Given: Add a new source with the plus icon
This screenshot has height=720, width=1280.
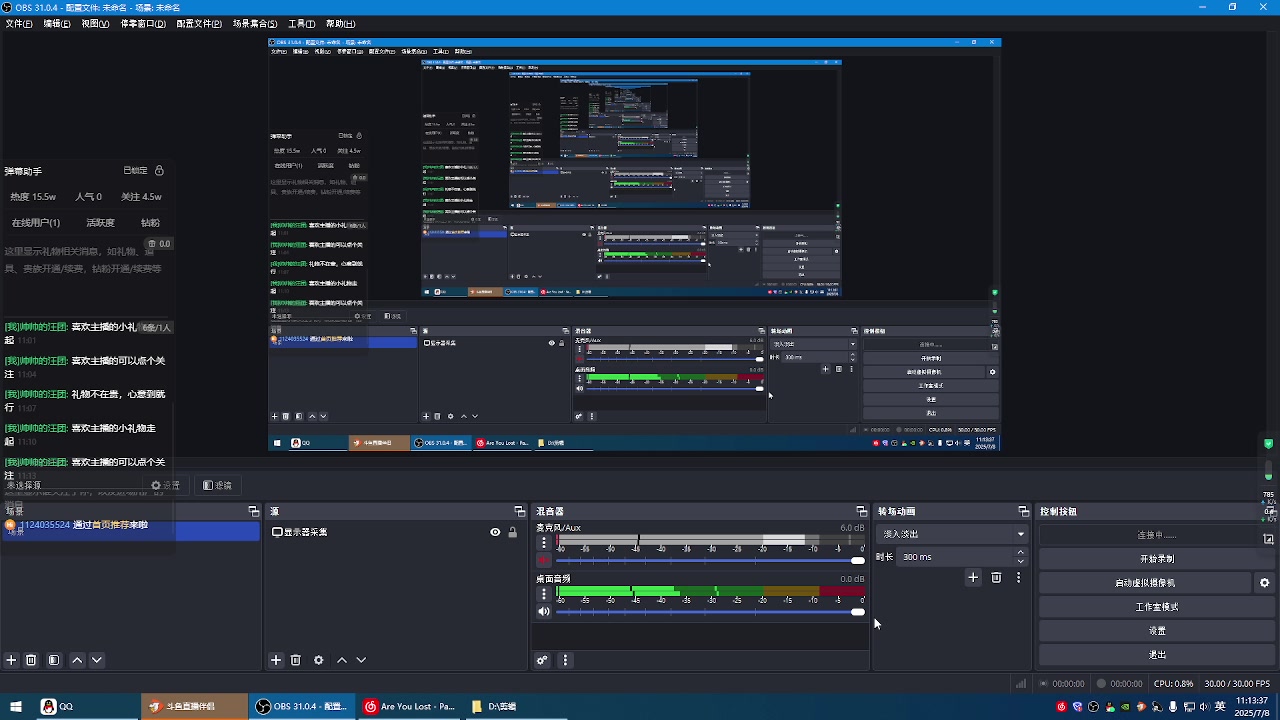Looking at the screenshot, I should (x=276, y=660).
